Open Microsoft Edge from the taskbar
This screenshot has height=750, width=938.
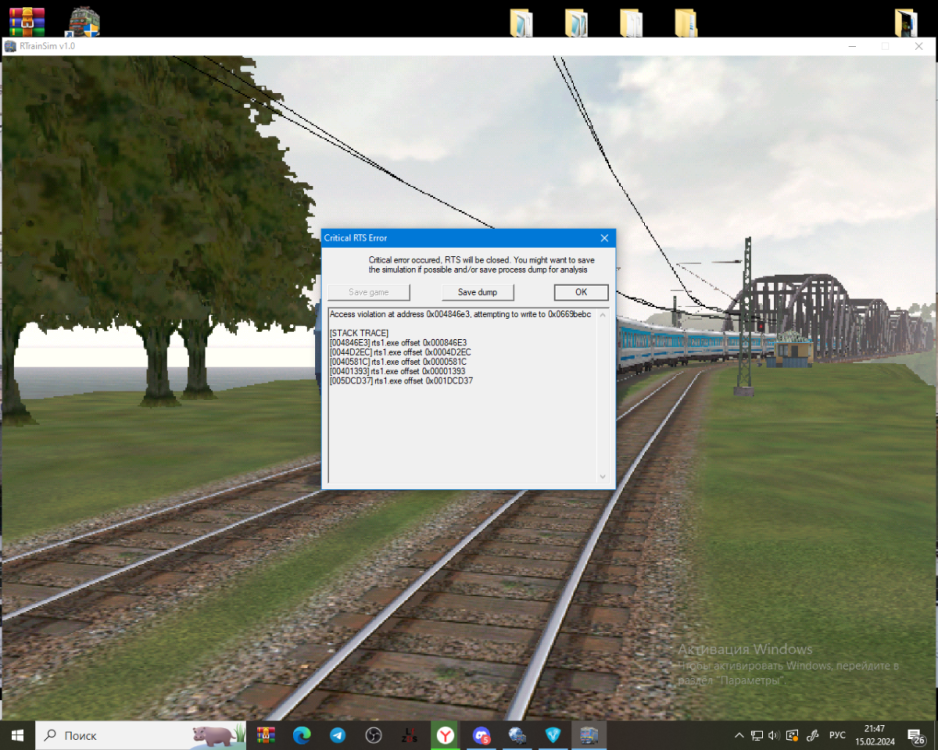[302, 735]
